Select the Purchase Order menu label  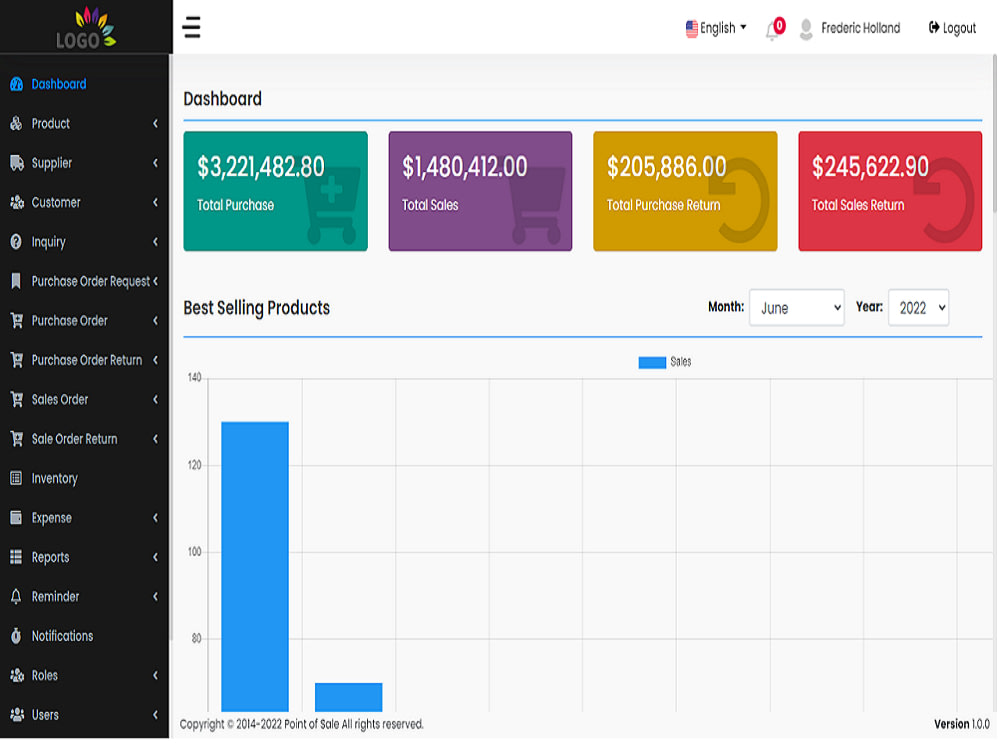tap(70, 321)
